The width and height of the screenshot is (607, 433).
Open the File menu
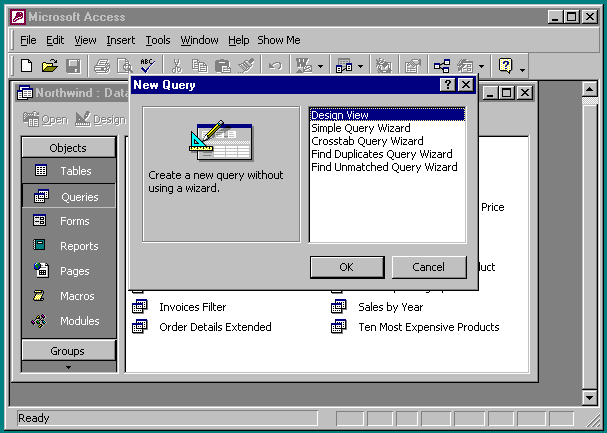click(28, 40)
